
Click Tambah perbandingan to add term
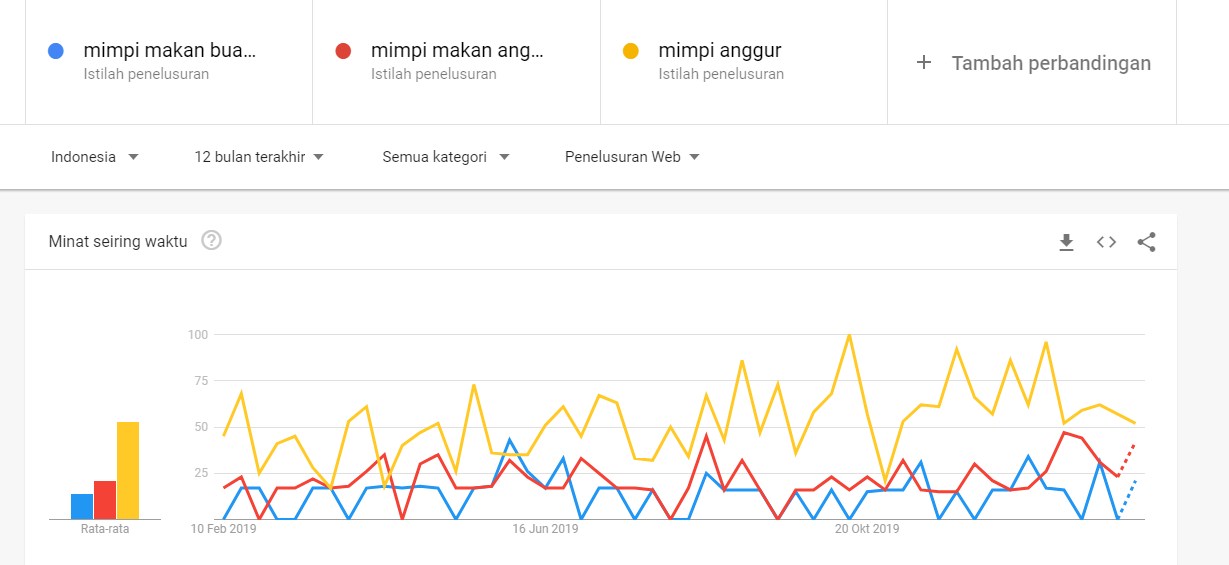tap(1050, 63)
